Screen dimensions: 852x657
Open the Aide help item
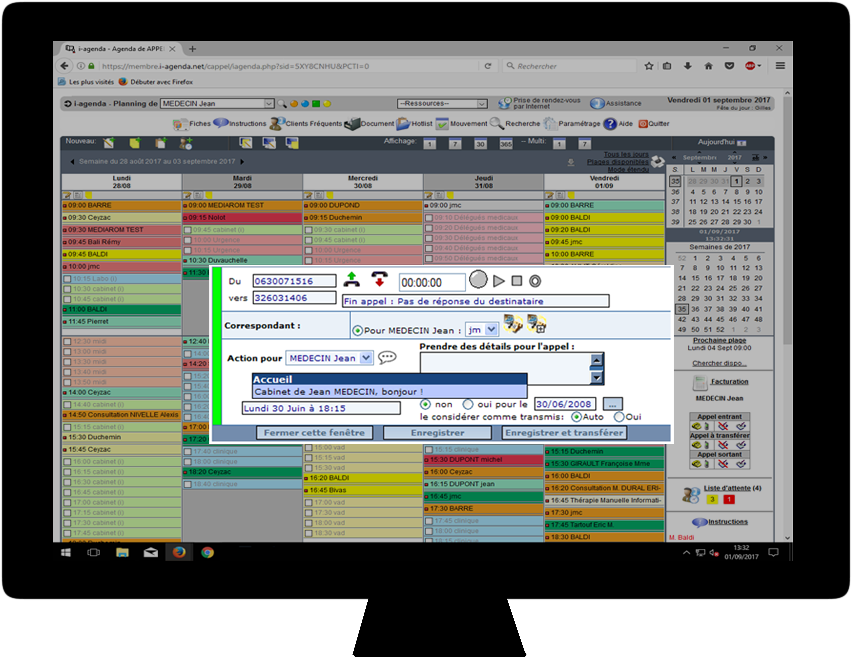pos(618,123)
